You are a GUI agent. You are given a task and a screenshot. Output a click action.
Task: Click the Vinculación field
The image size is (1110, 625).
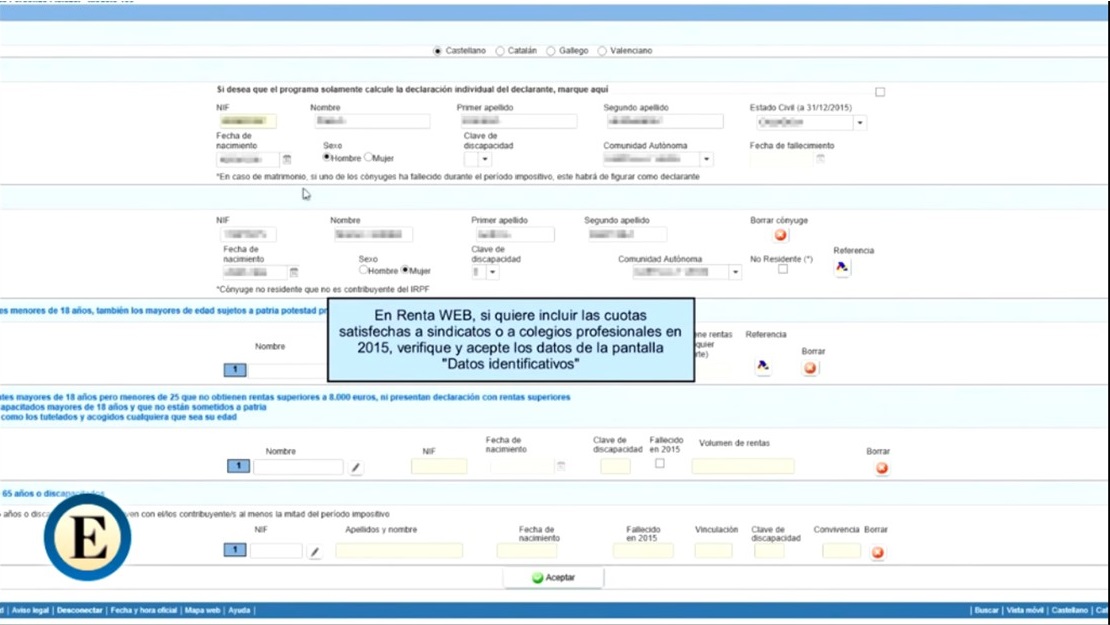(714, 551)
